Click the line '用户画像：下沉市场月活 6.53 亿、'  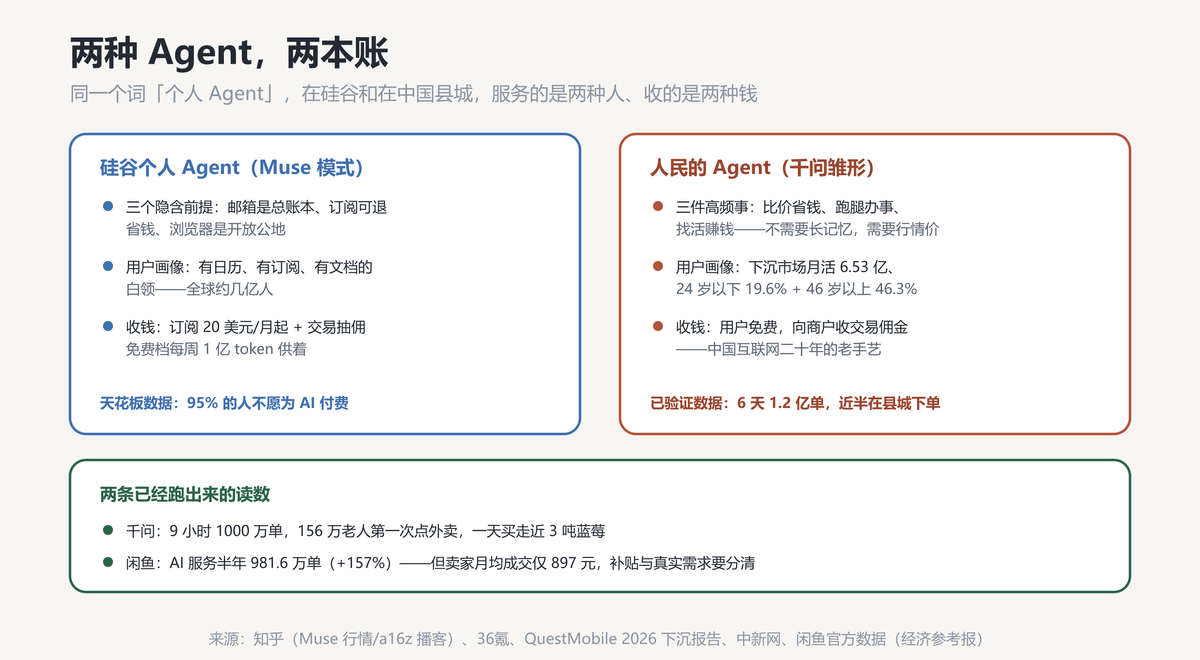point(785,267)
